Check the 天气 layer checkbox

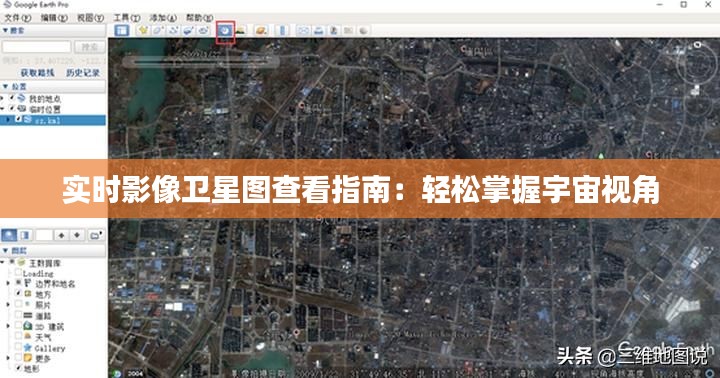pos(18,337)
